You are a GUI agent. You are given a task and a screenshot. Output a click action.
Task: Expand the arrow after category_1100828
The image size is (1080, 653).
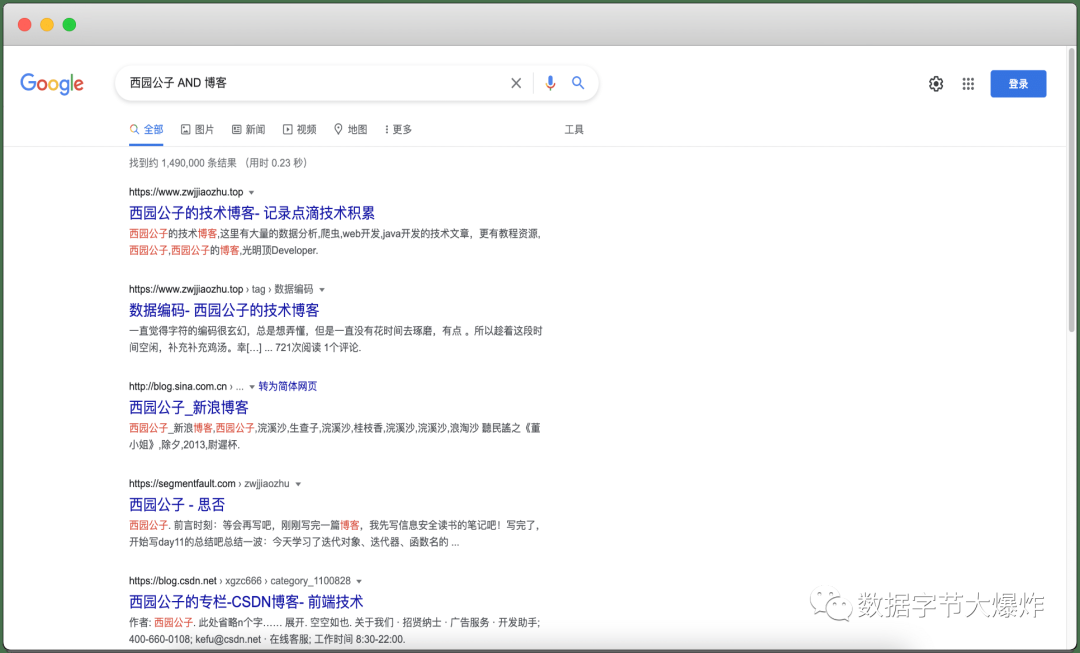coord(359,581)
